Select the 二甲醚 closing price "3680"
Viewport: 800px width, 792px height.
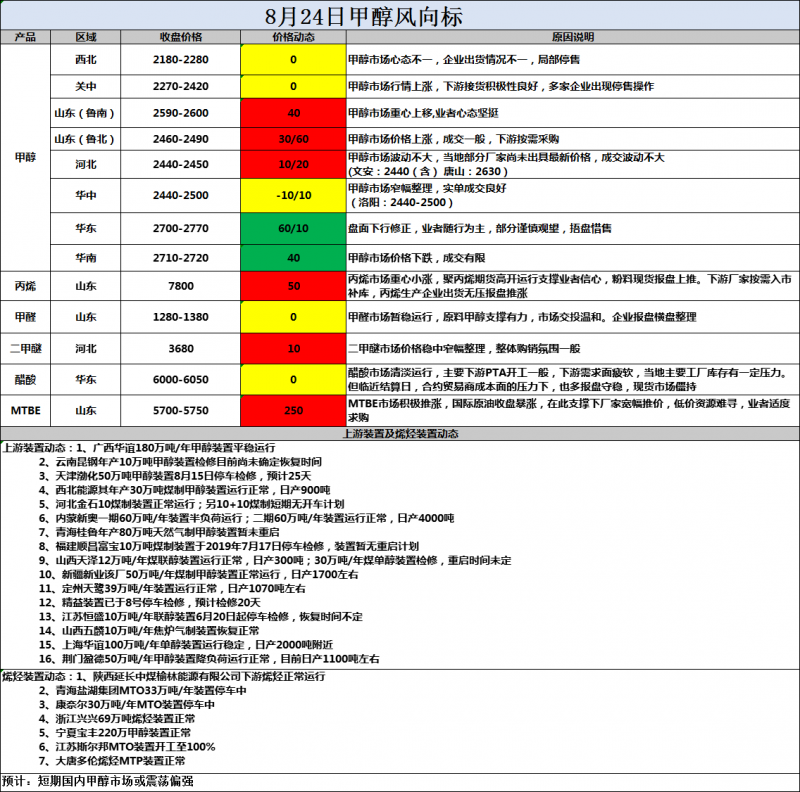tap(181, 349)
